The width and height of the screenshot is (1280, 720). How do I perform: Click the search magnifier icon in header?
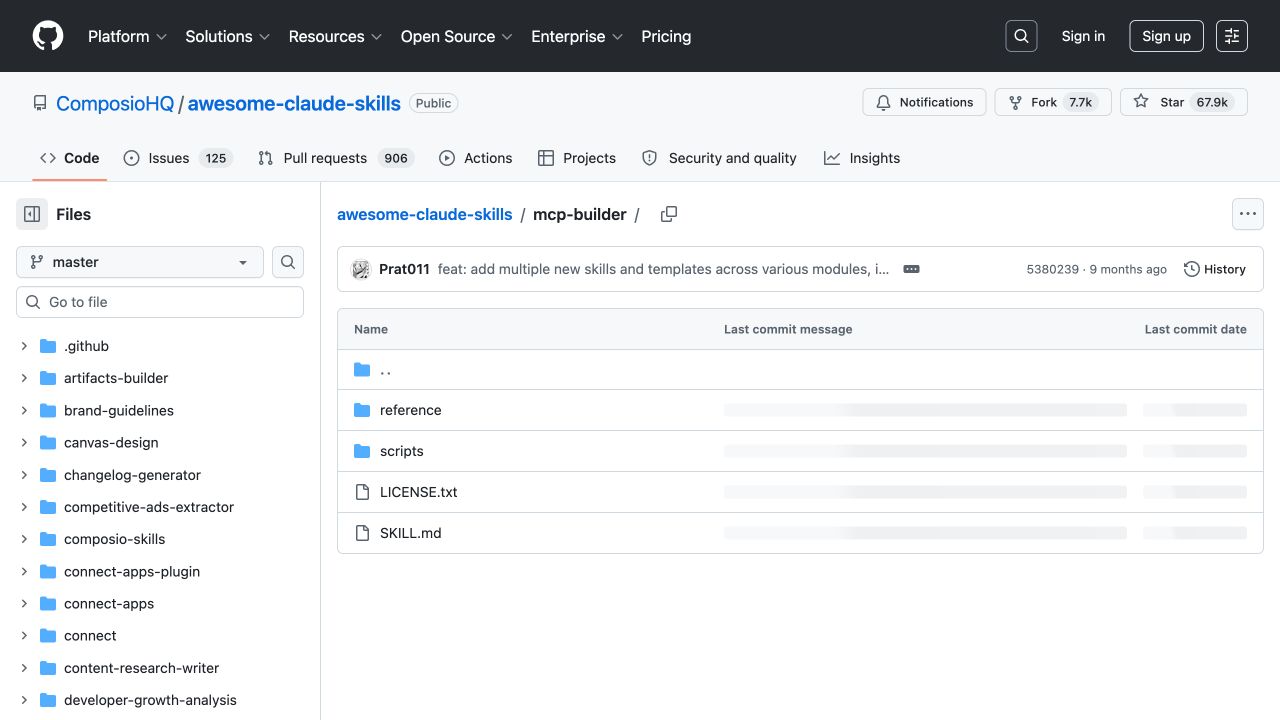pos(1021,36)
